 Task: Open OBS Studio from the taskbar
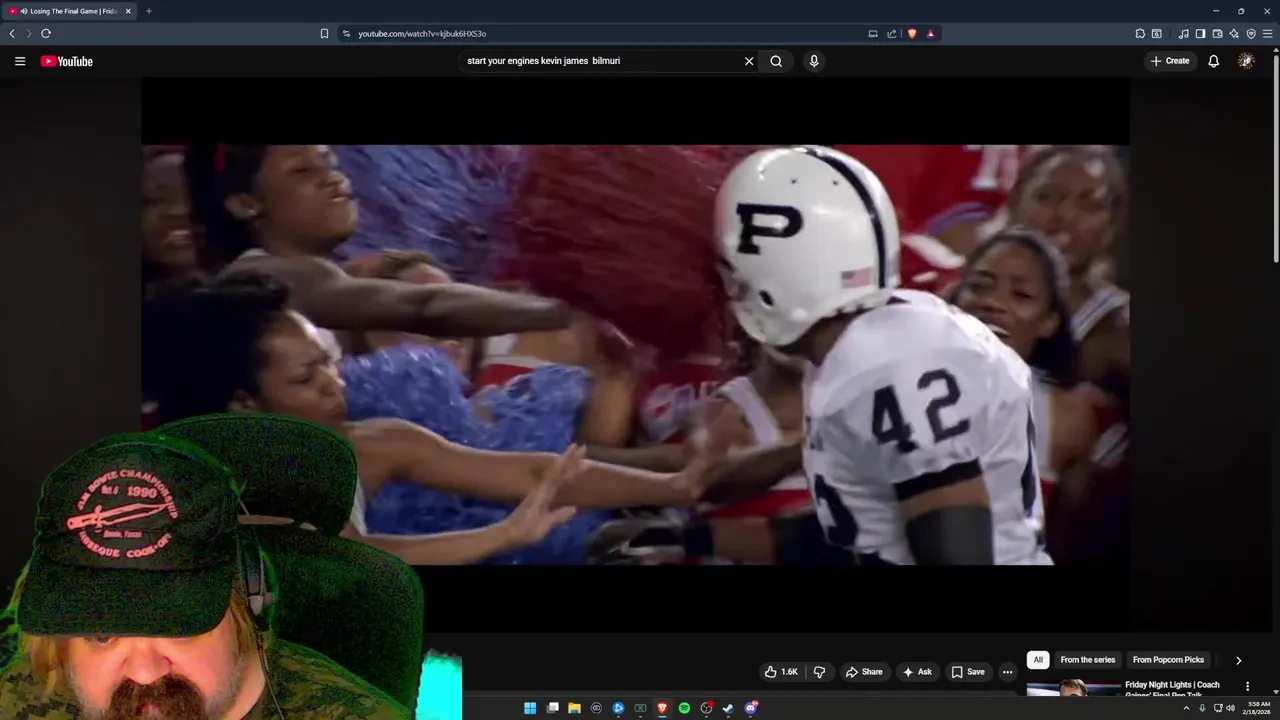tap(706, 708)
